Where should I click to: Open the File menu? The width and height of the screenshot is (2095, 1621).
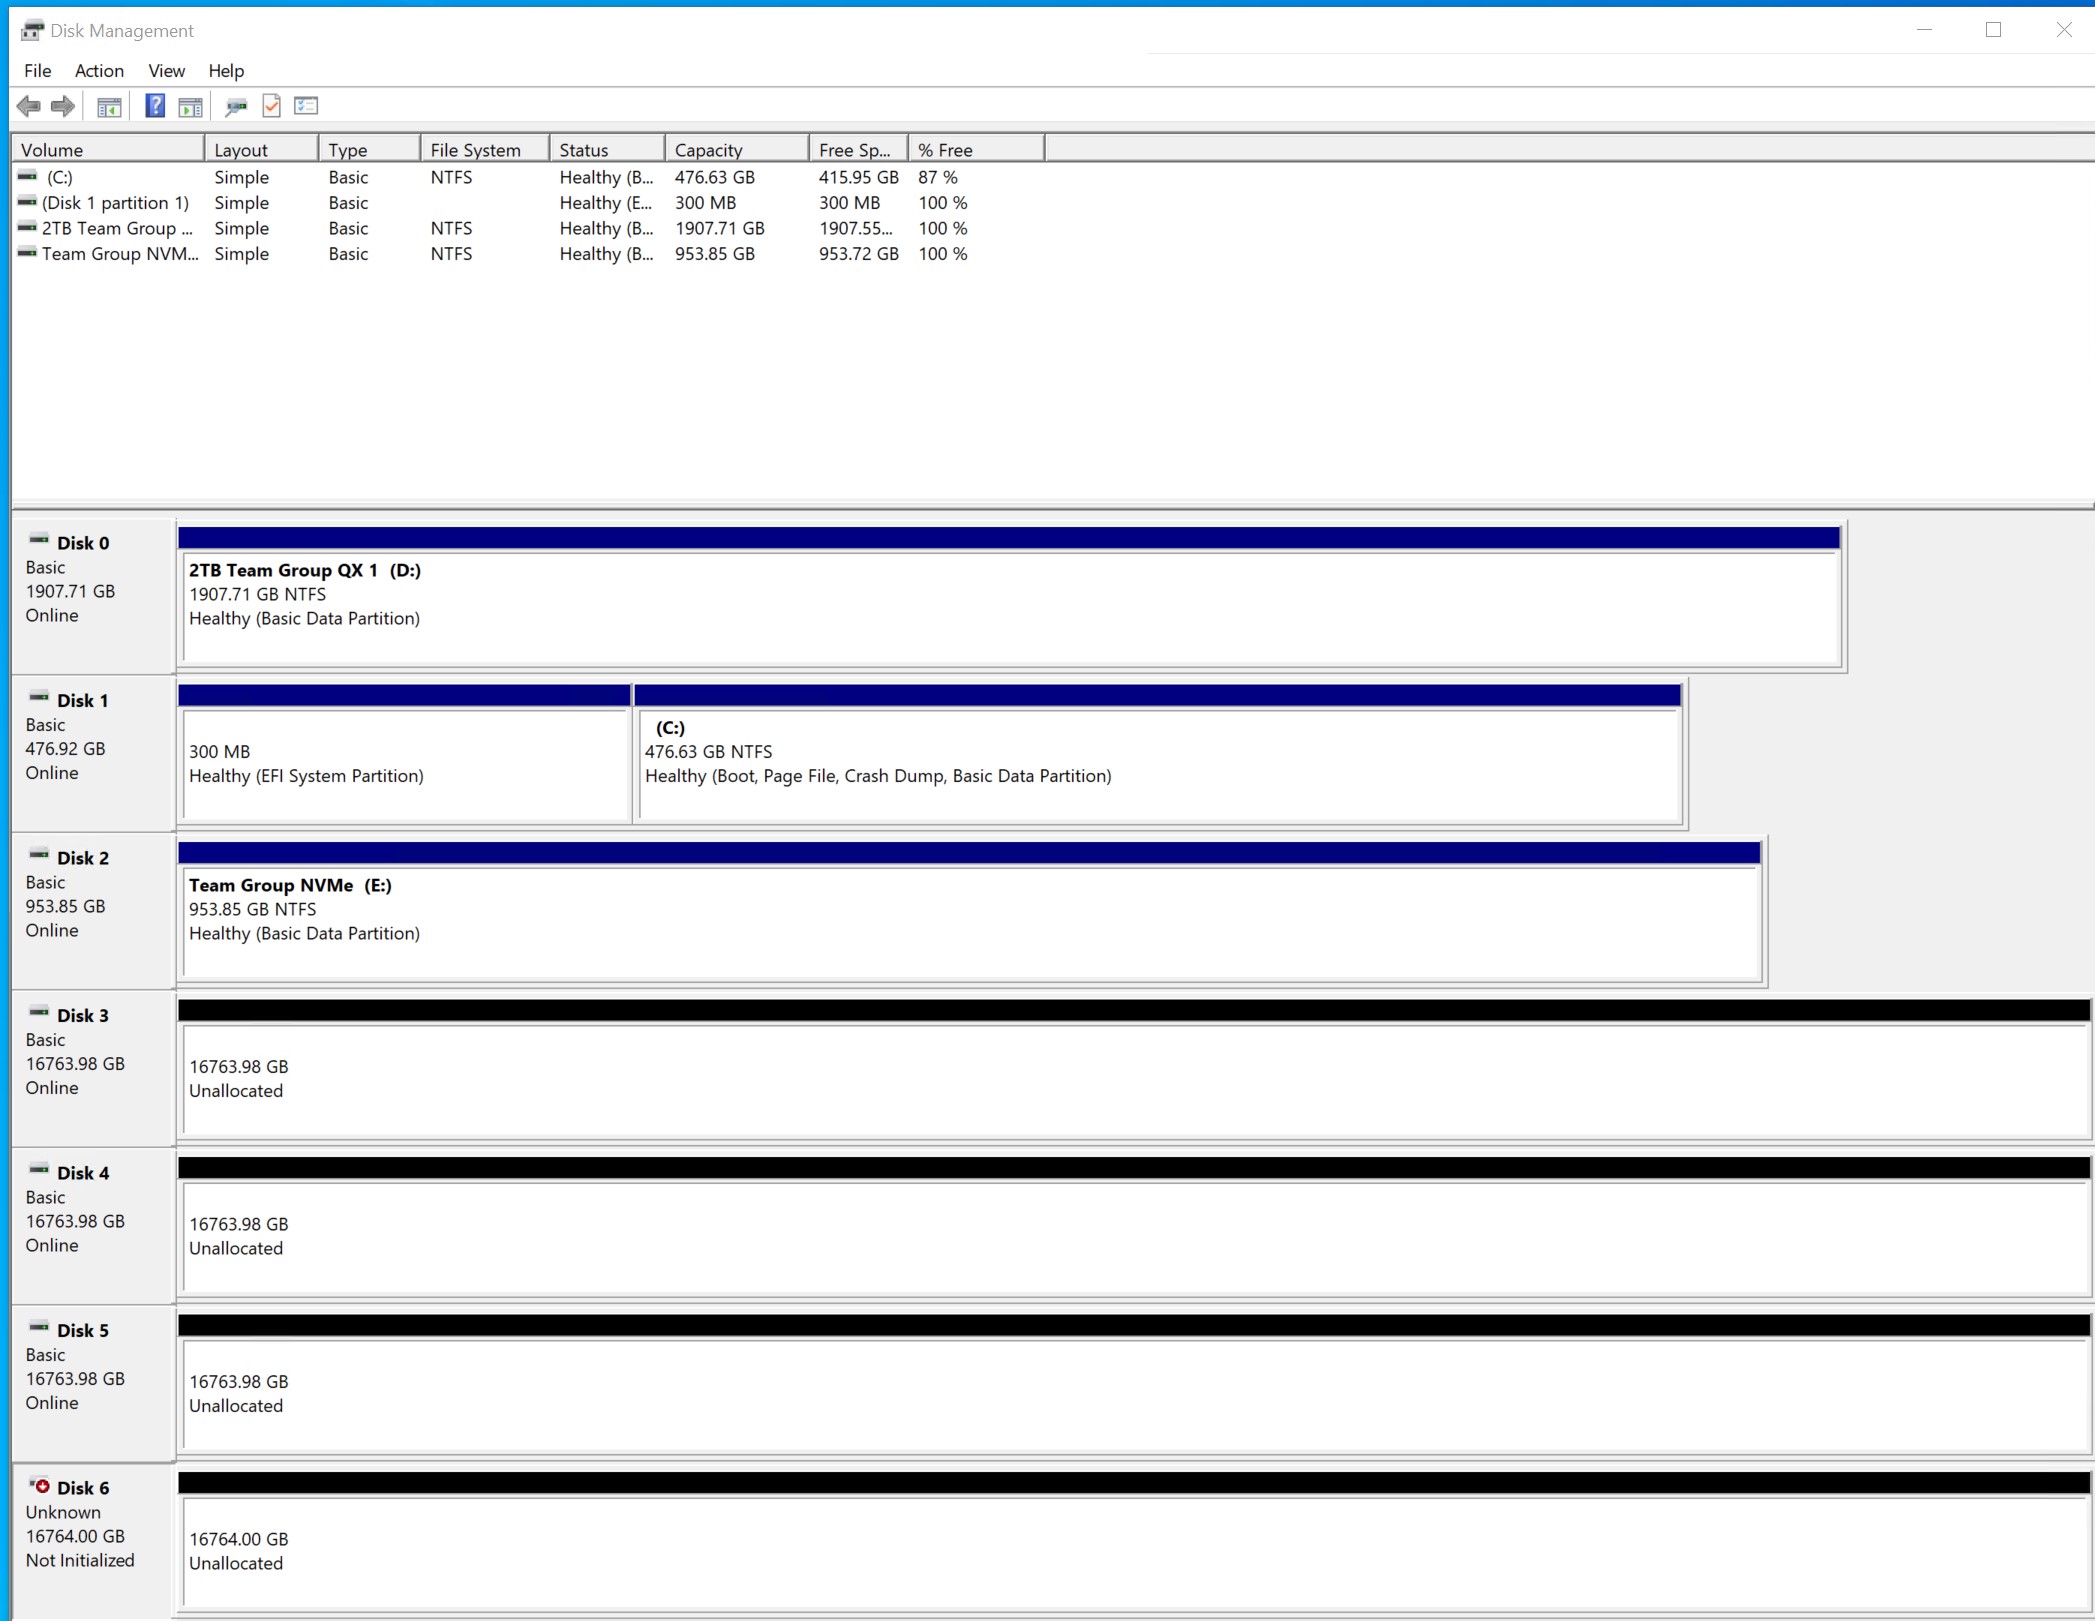(x=37, y=71)
